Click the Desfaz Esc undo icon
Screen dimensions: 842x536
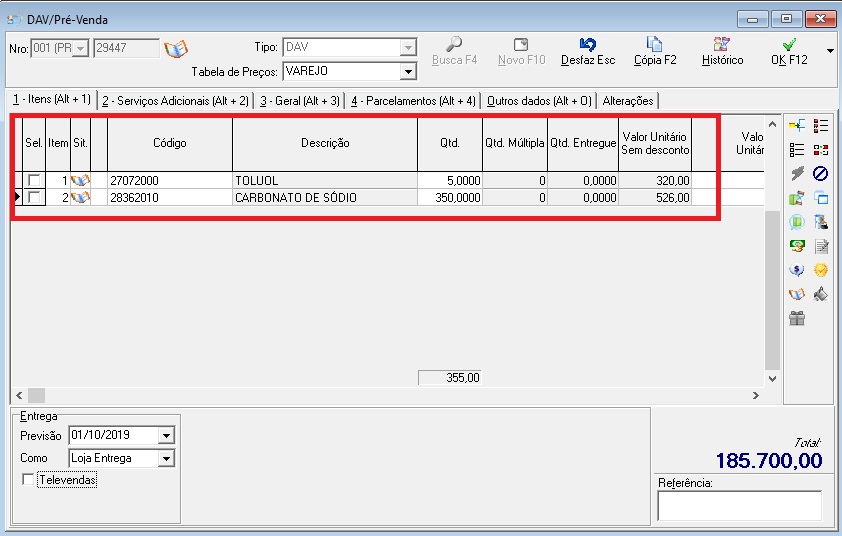coord(587,45)
